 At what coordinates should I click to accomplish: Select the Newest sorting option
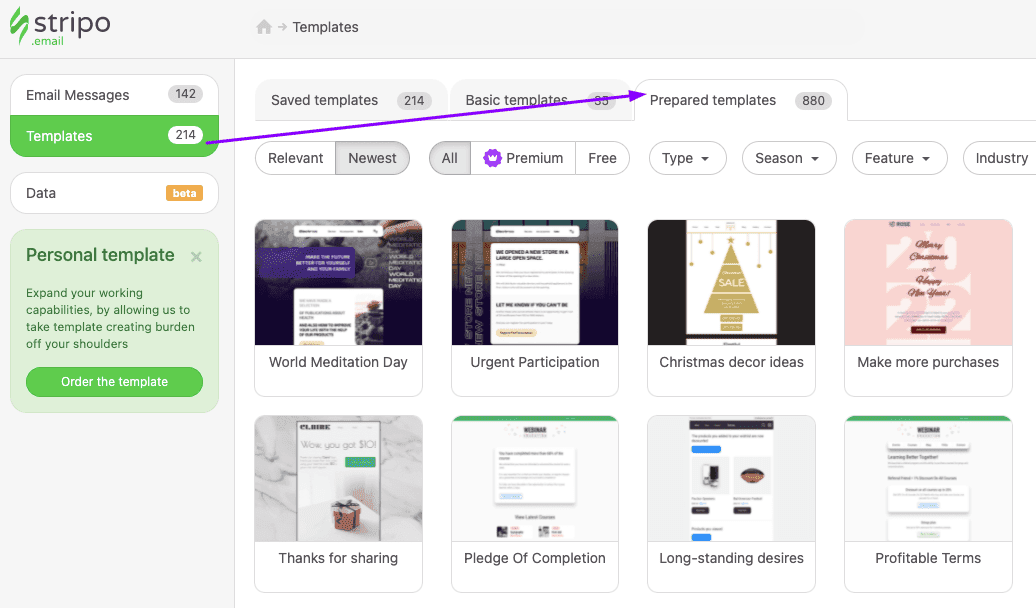[x=372, y=158]
